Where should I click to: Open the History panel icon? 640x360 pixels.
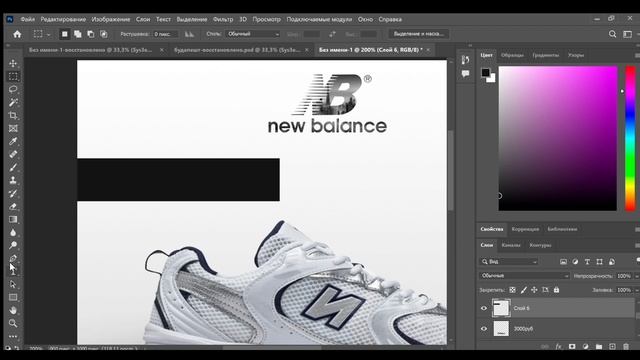465,60
